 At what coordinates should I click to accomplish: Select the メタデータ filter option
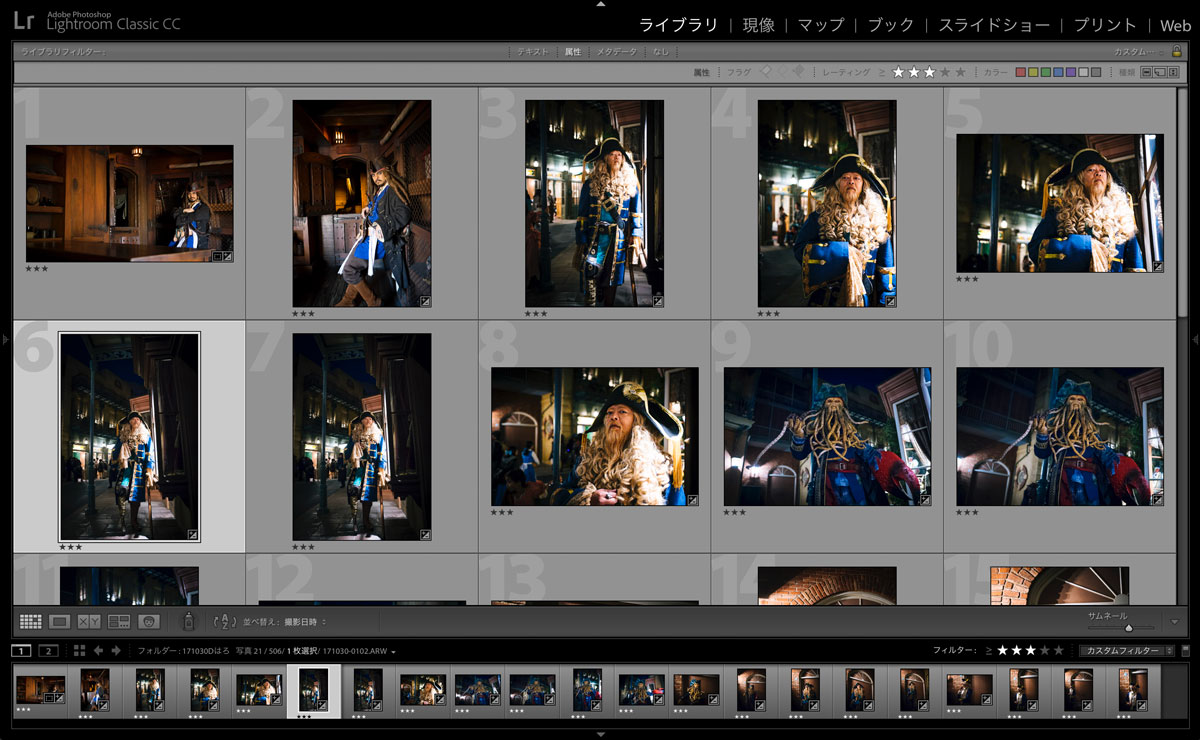(x=616, y=52)
